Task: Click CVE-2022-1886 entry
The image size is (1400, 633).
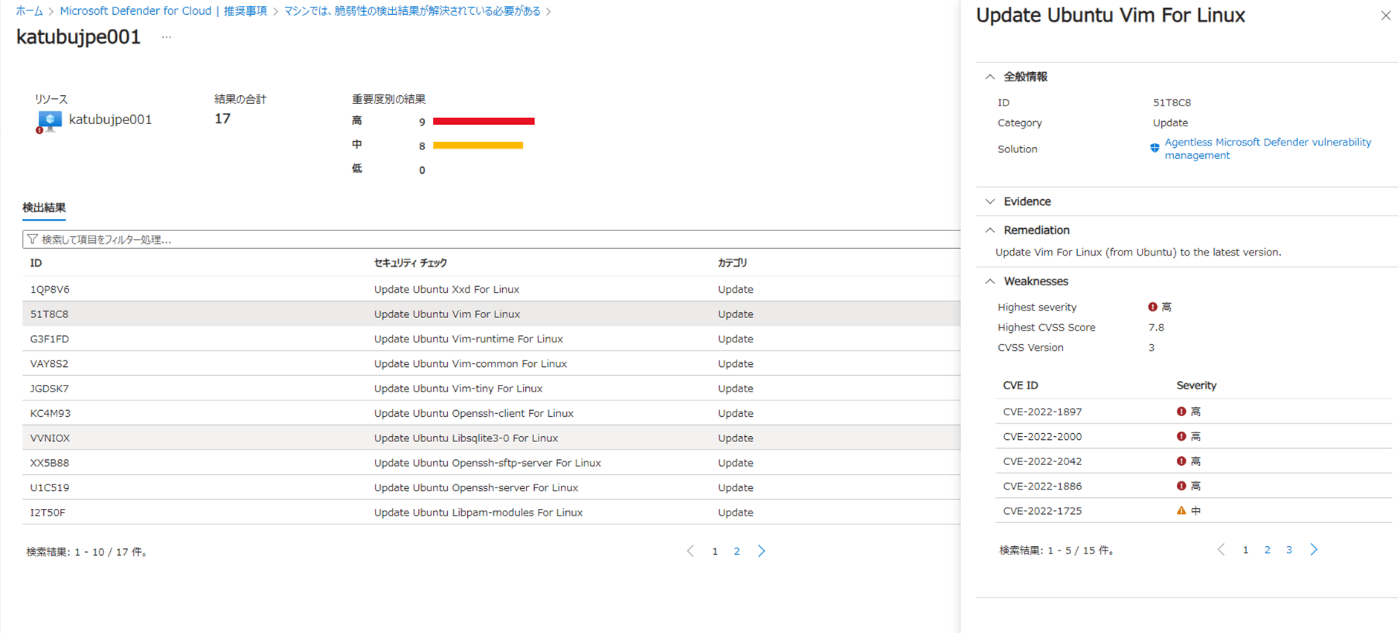Action: click(1042, 486)
